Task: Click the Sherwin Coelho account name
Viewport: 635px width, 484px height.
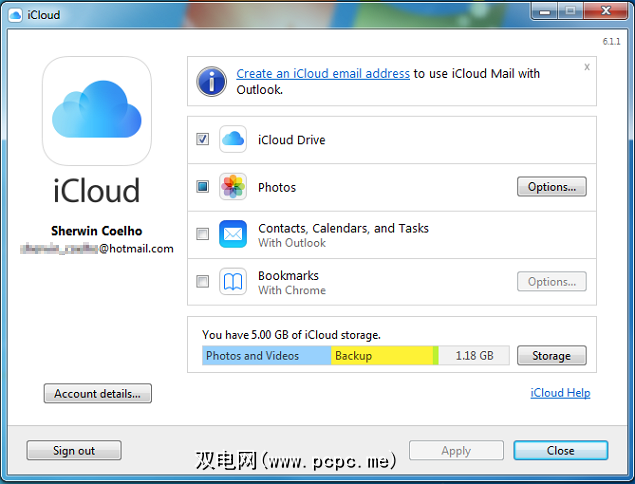Action: click(96, 231)
